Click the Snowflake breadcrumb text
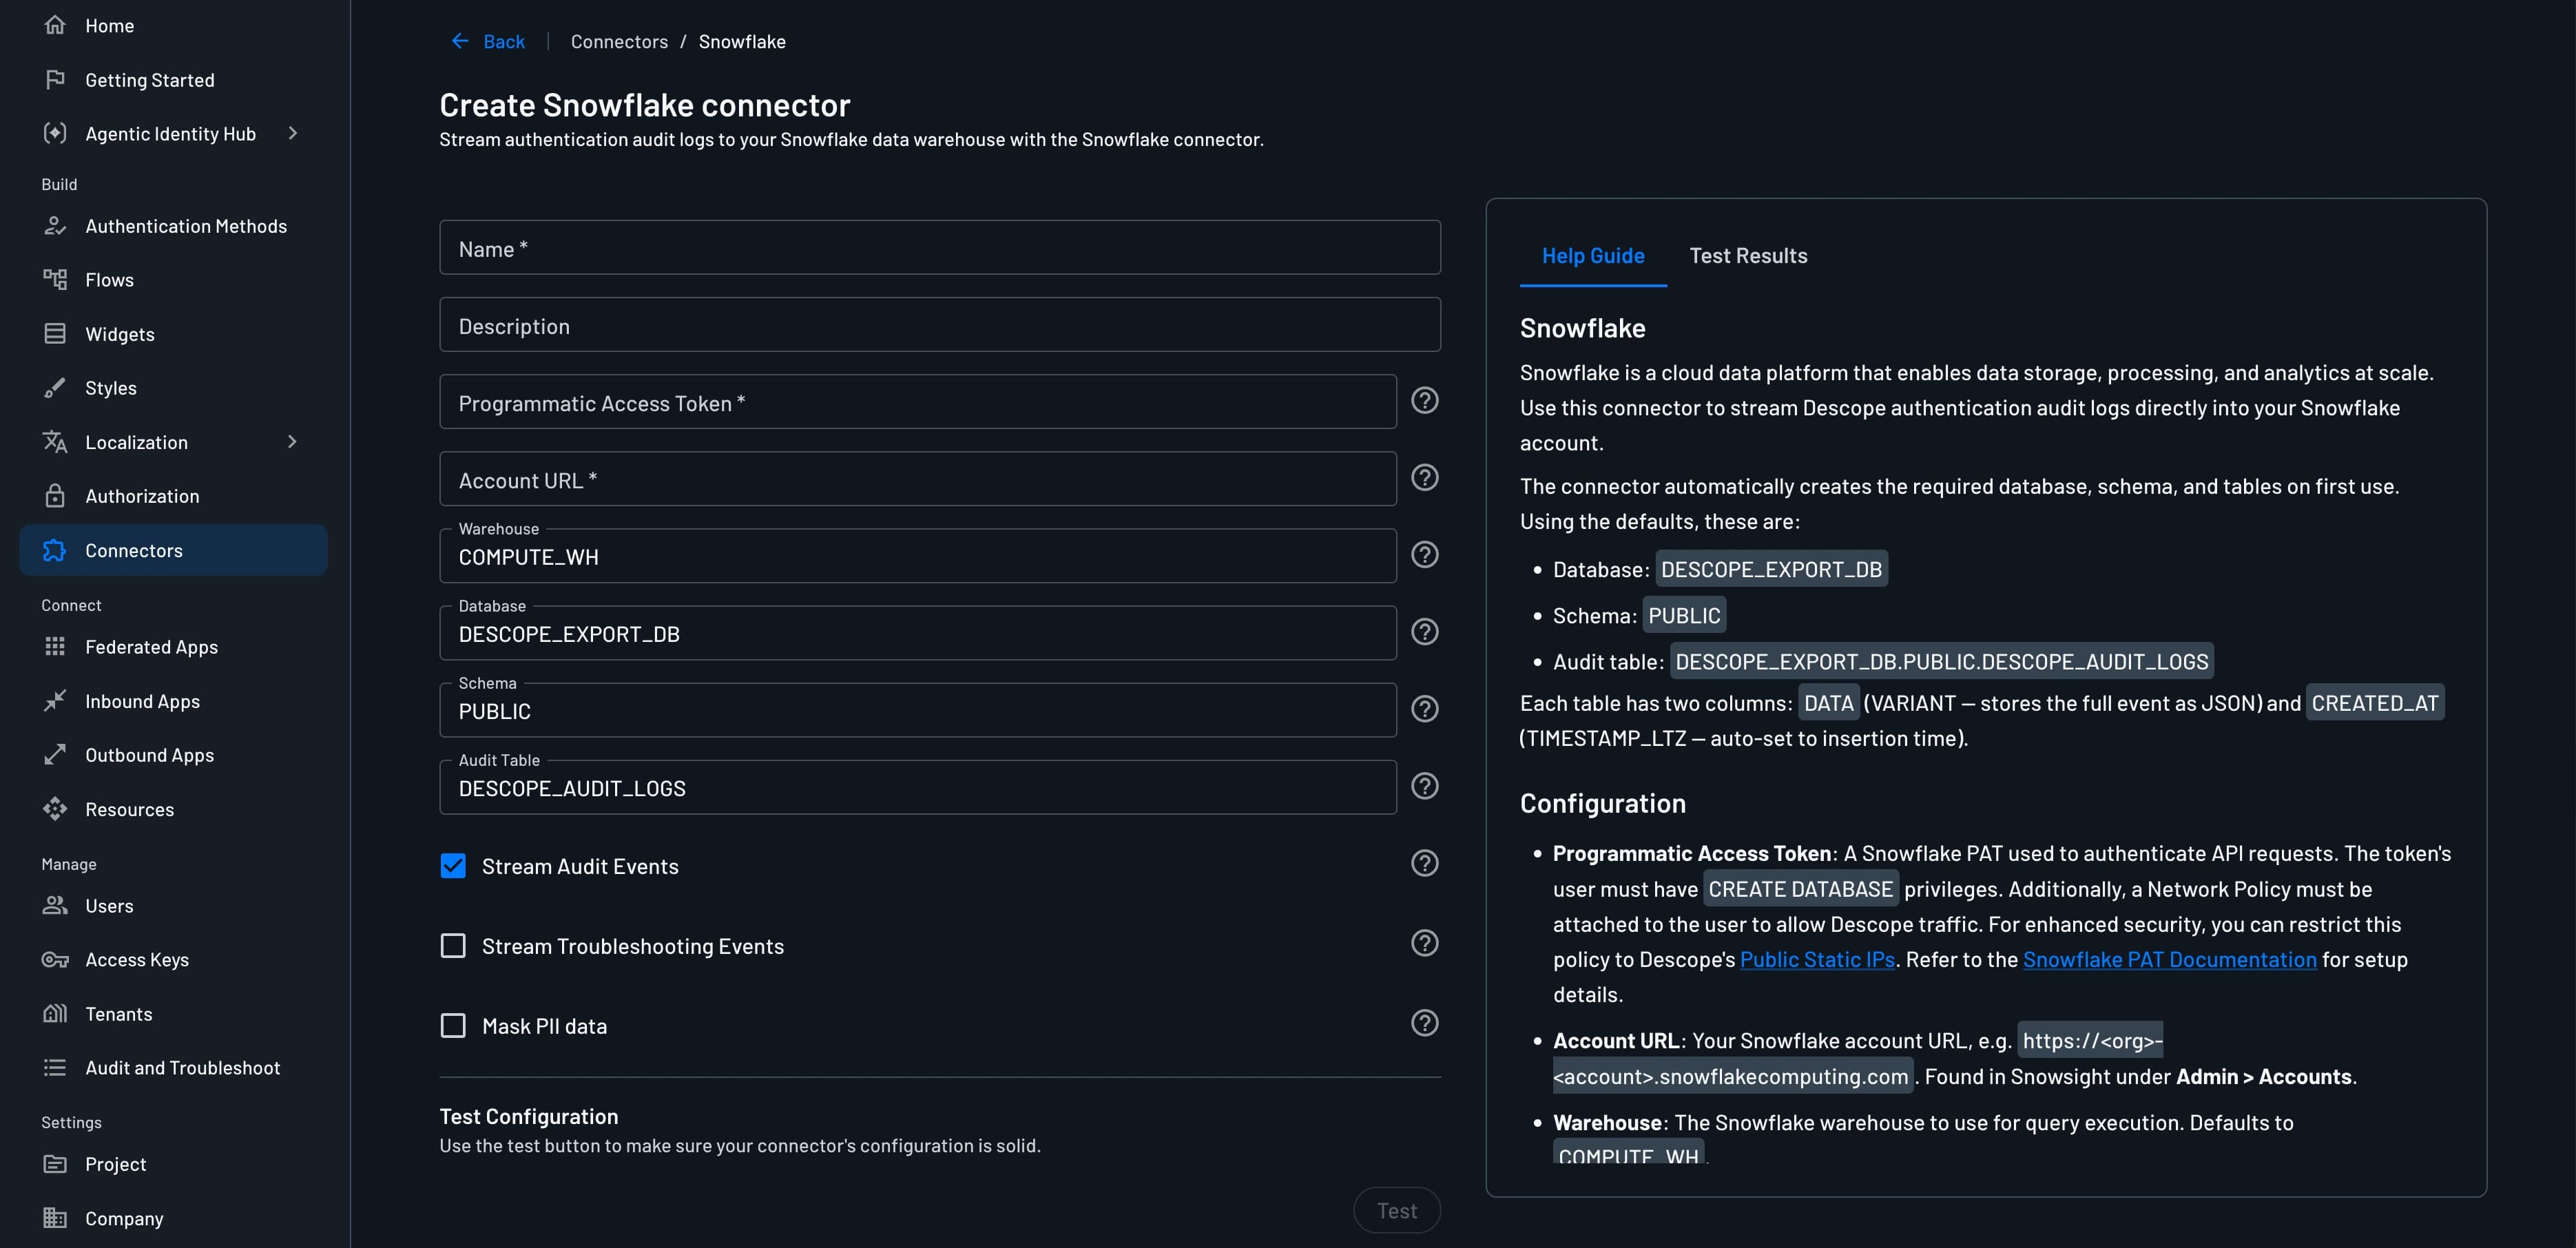Image resolution: width=2576 pixels, height=1248 pixels. click(x=742, y=41)
